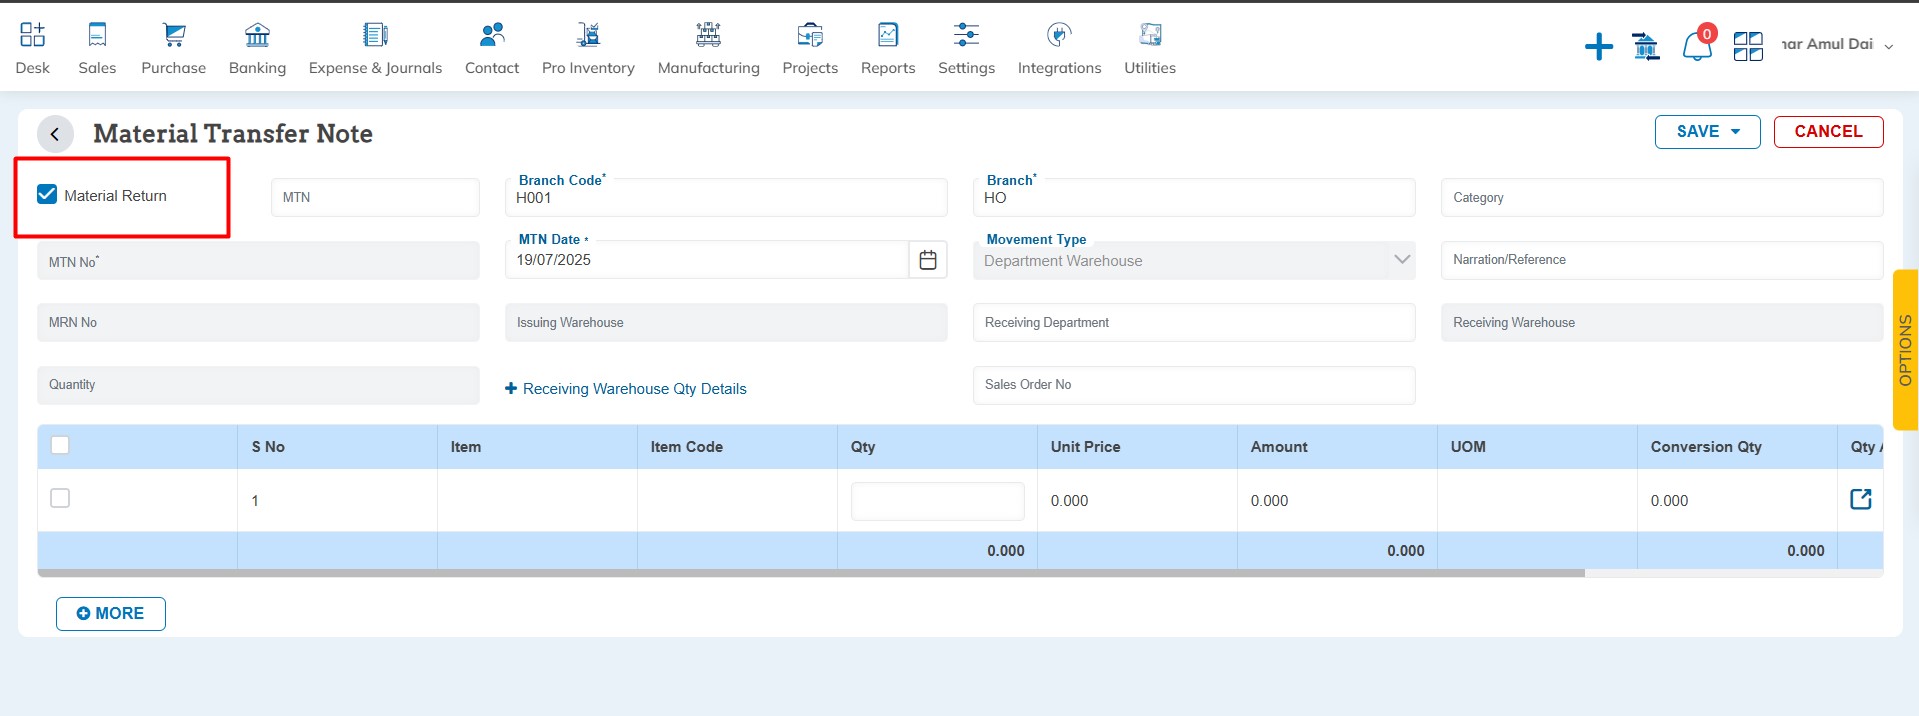Uncheck the Material Return checkbox
The width and height of the screenshot is (1919, 716).
tap(47, 194)
